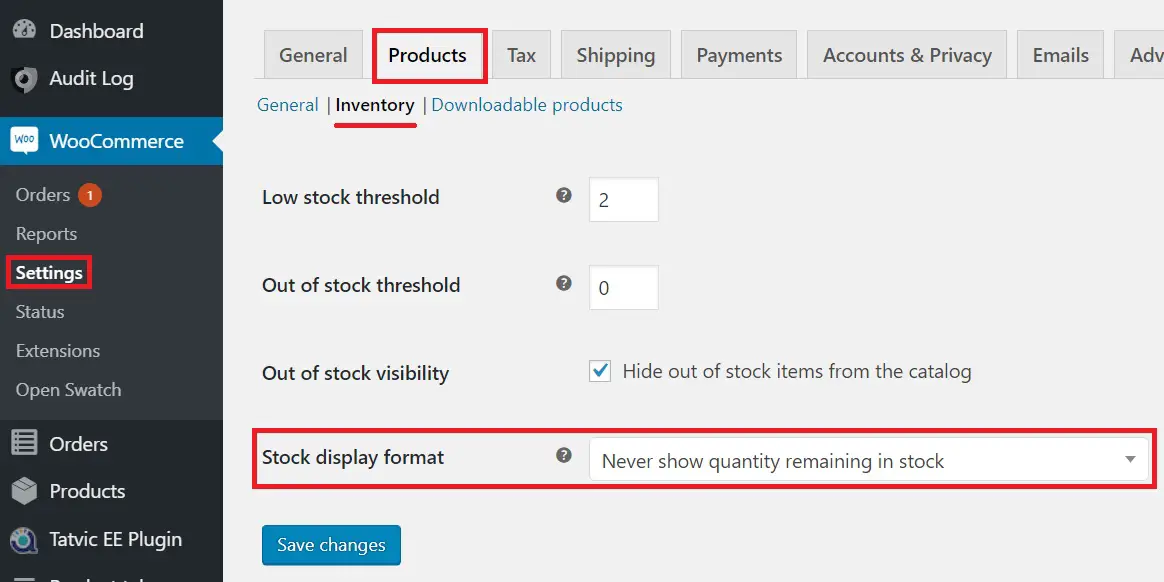This screenshot has width=1164, height=582.
Task: Click the Dashboard gauge icon
Action: pyautogui.click(x=24, y=30)
